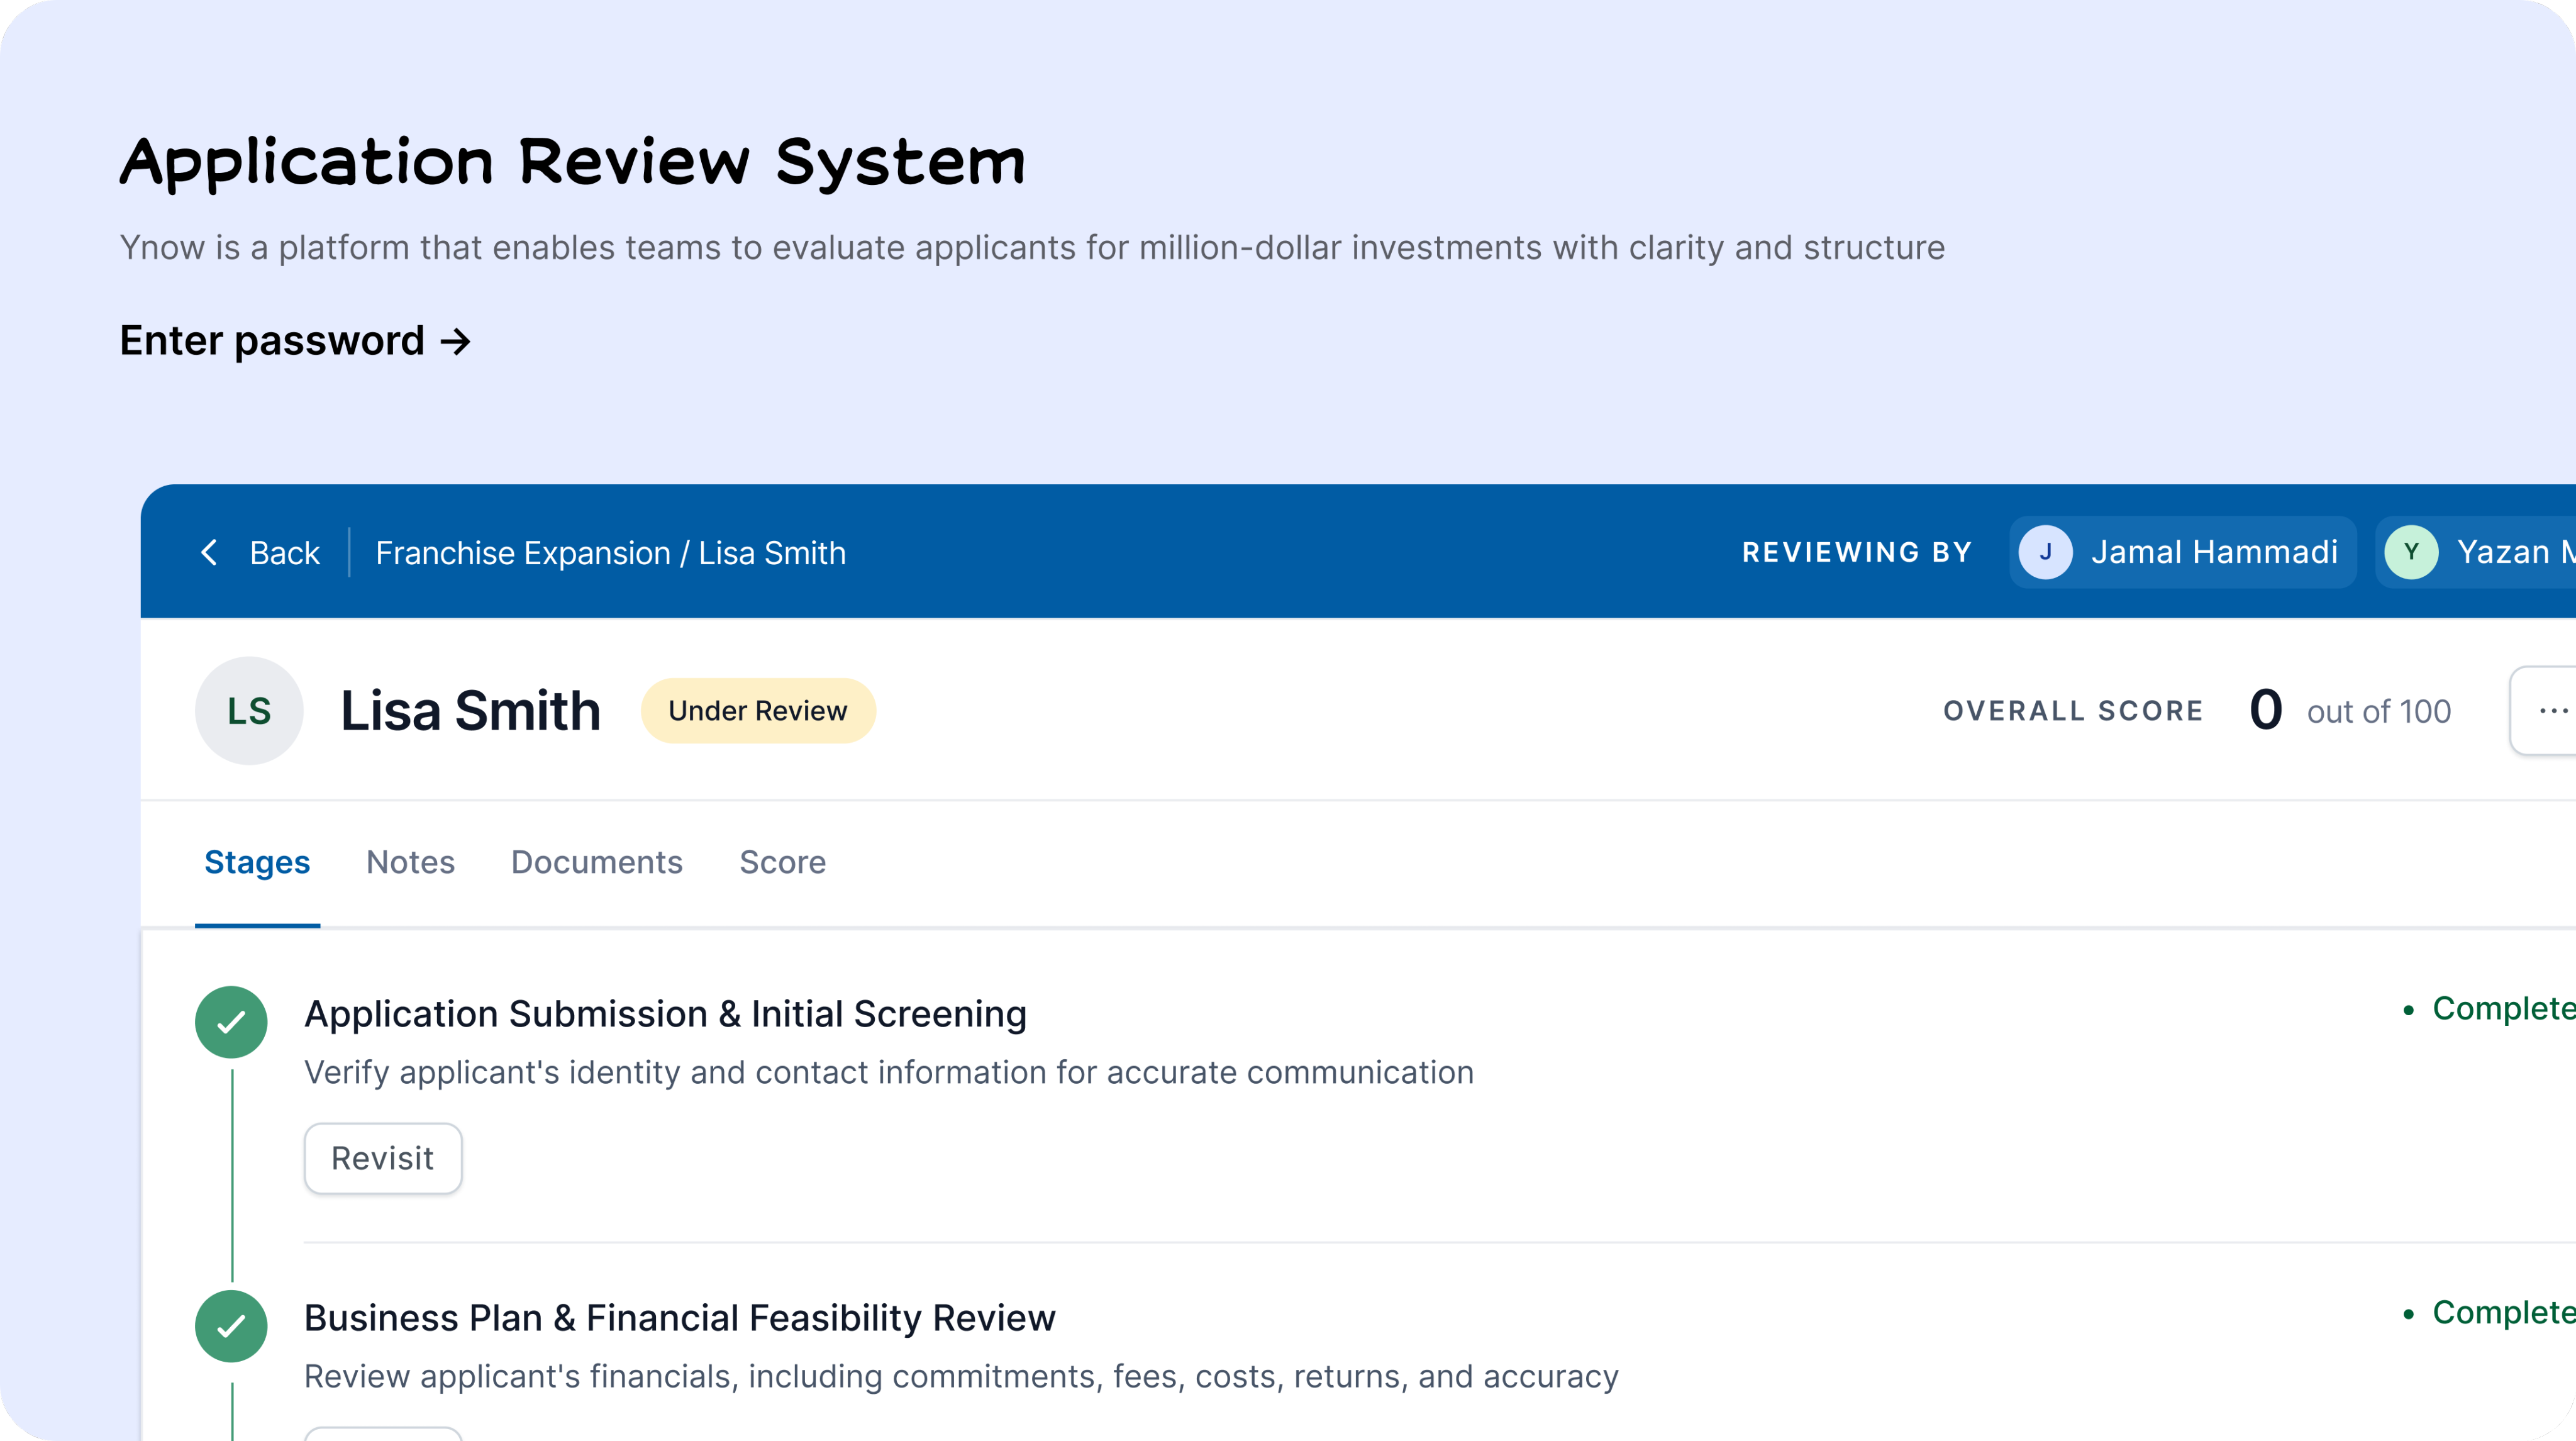Click the Franchise Expansion / Lisa Smith breadcrumb

tap(610, 553)
